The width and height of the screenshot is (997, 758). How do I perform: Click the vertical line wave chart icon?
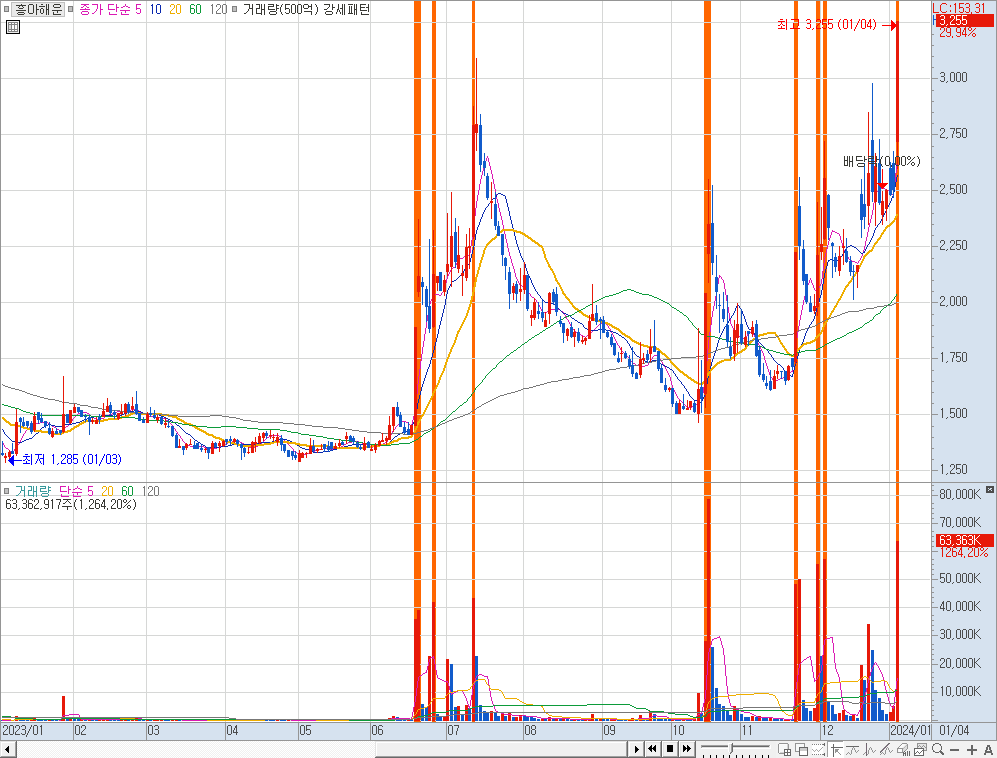pos(869,749)
